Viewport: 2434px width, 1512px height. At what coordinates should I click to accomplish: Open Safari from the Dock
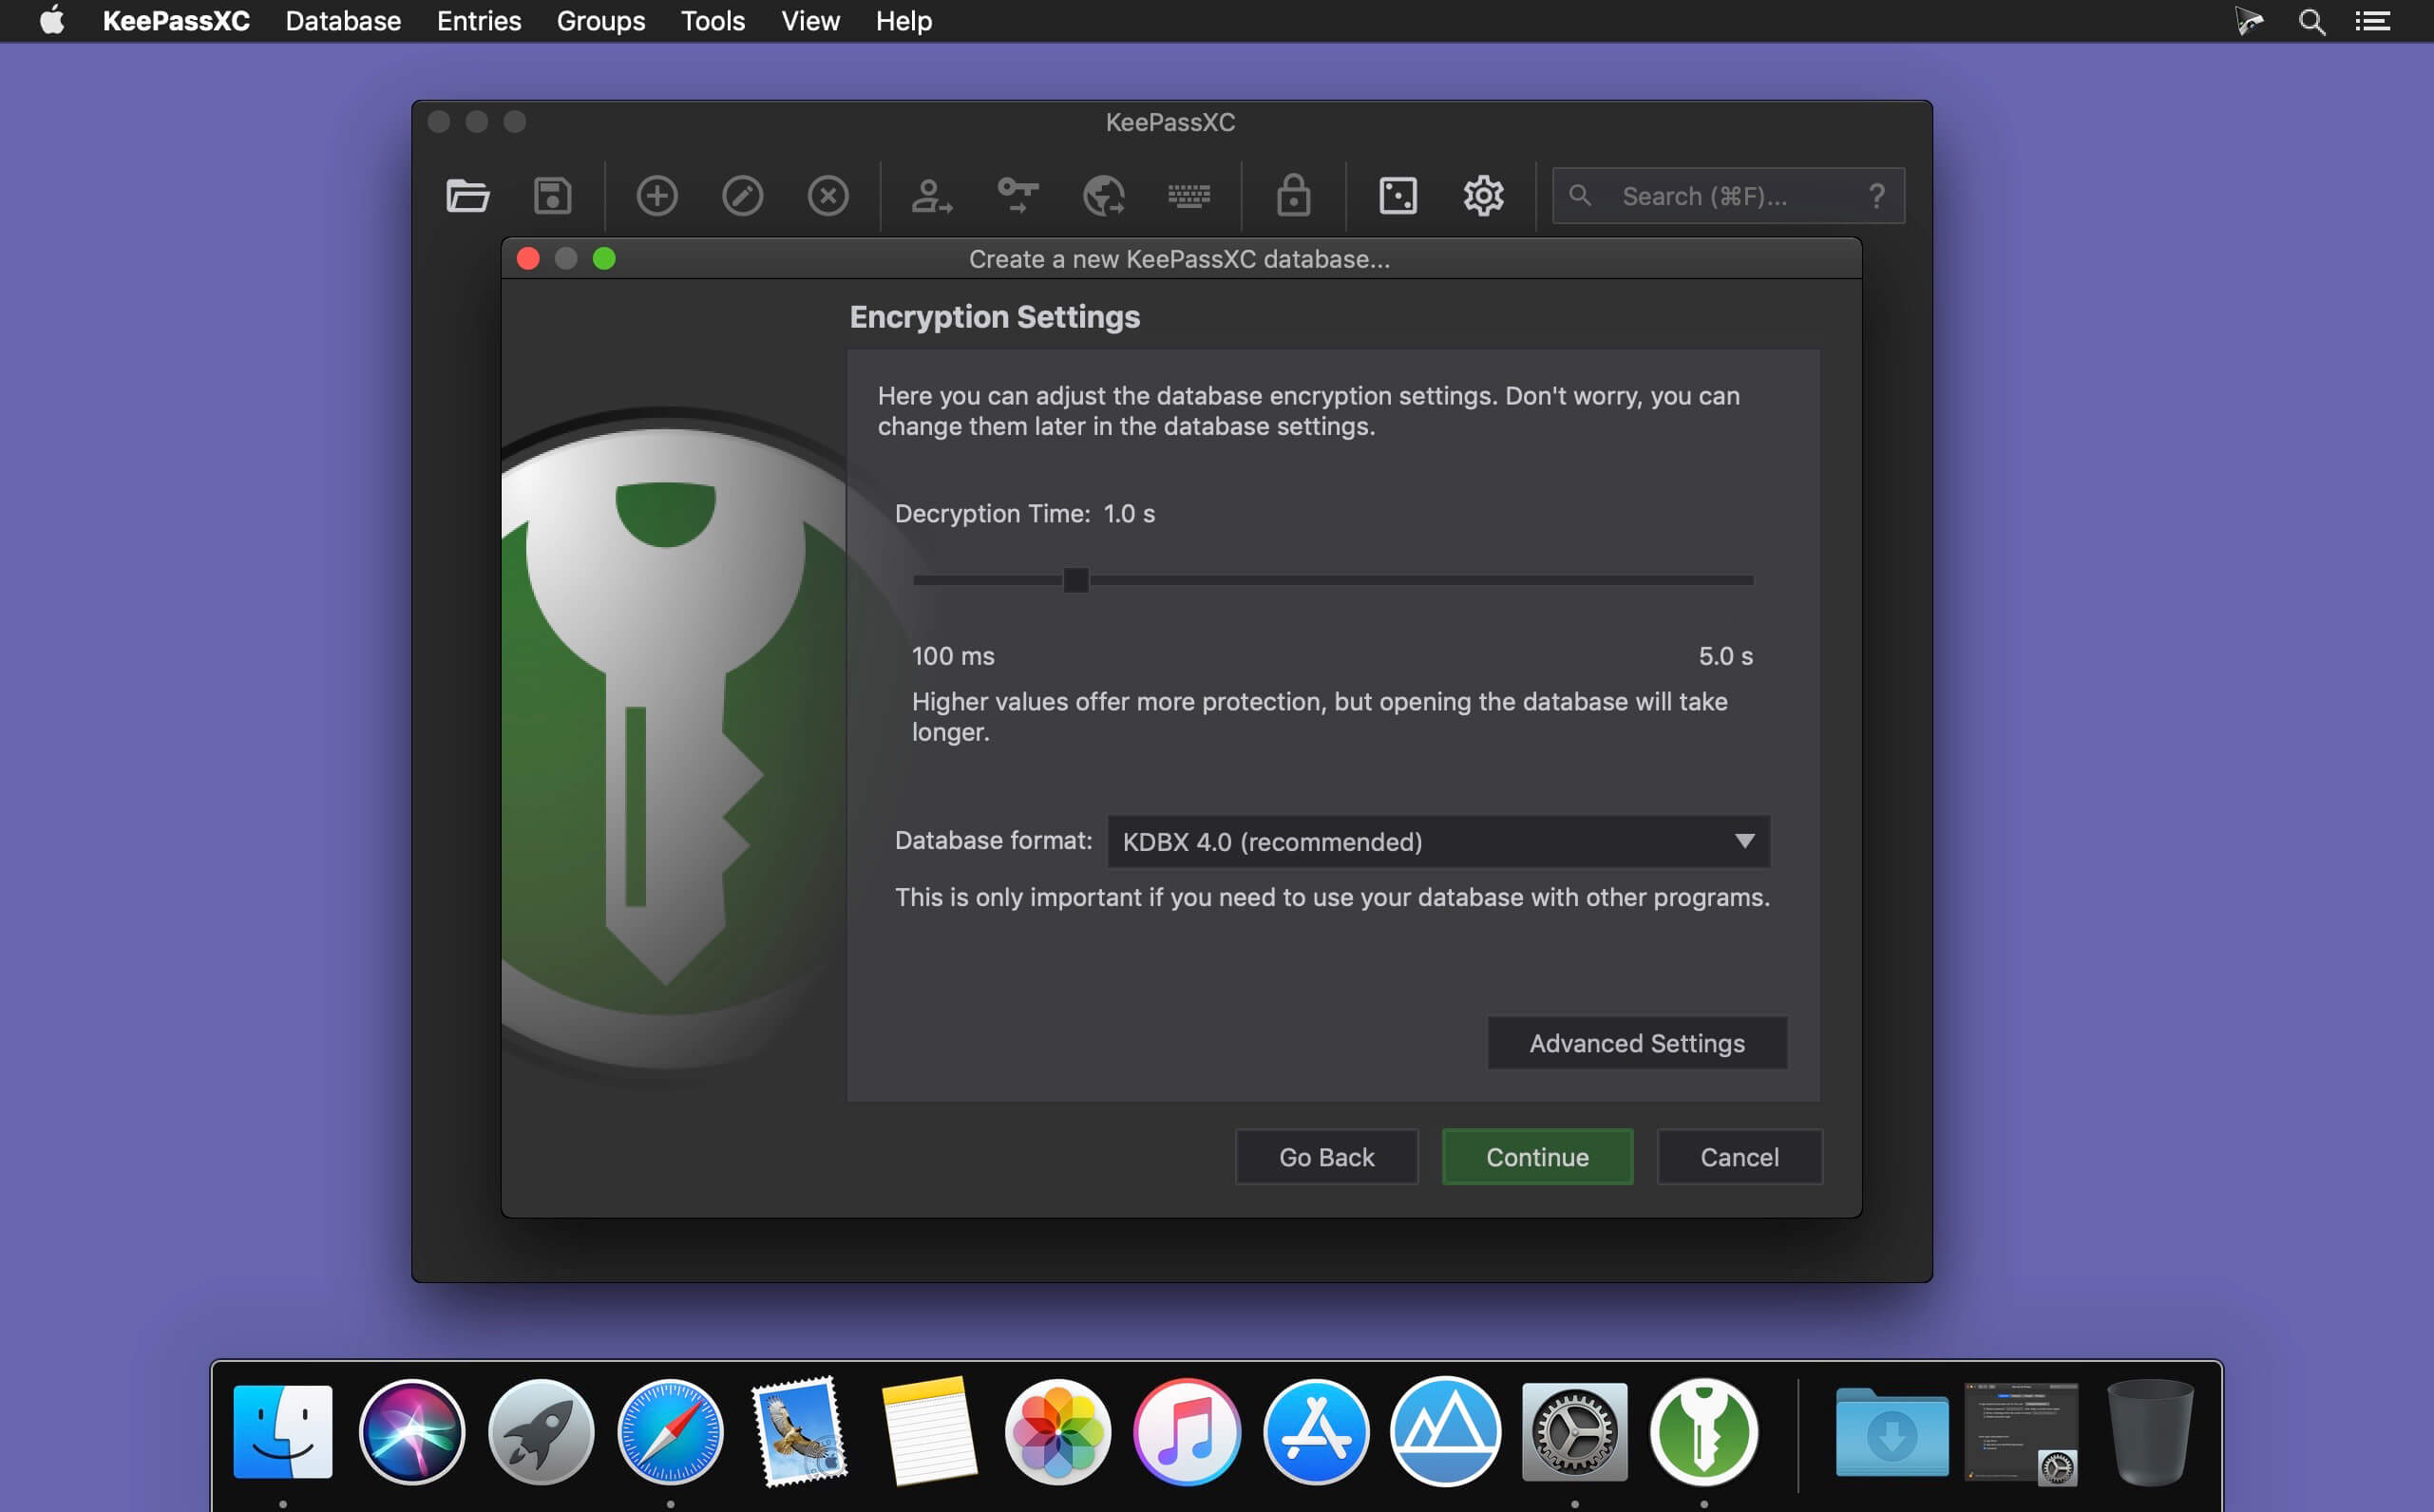[x=670, y=1431]
